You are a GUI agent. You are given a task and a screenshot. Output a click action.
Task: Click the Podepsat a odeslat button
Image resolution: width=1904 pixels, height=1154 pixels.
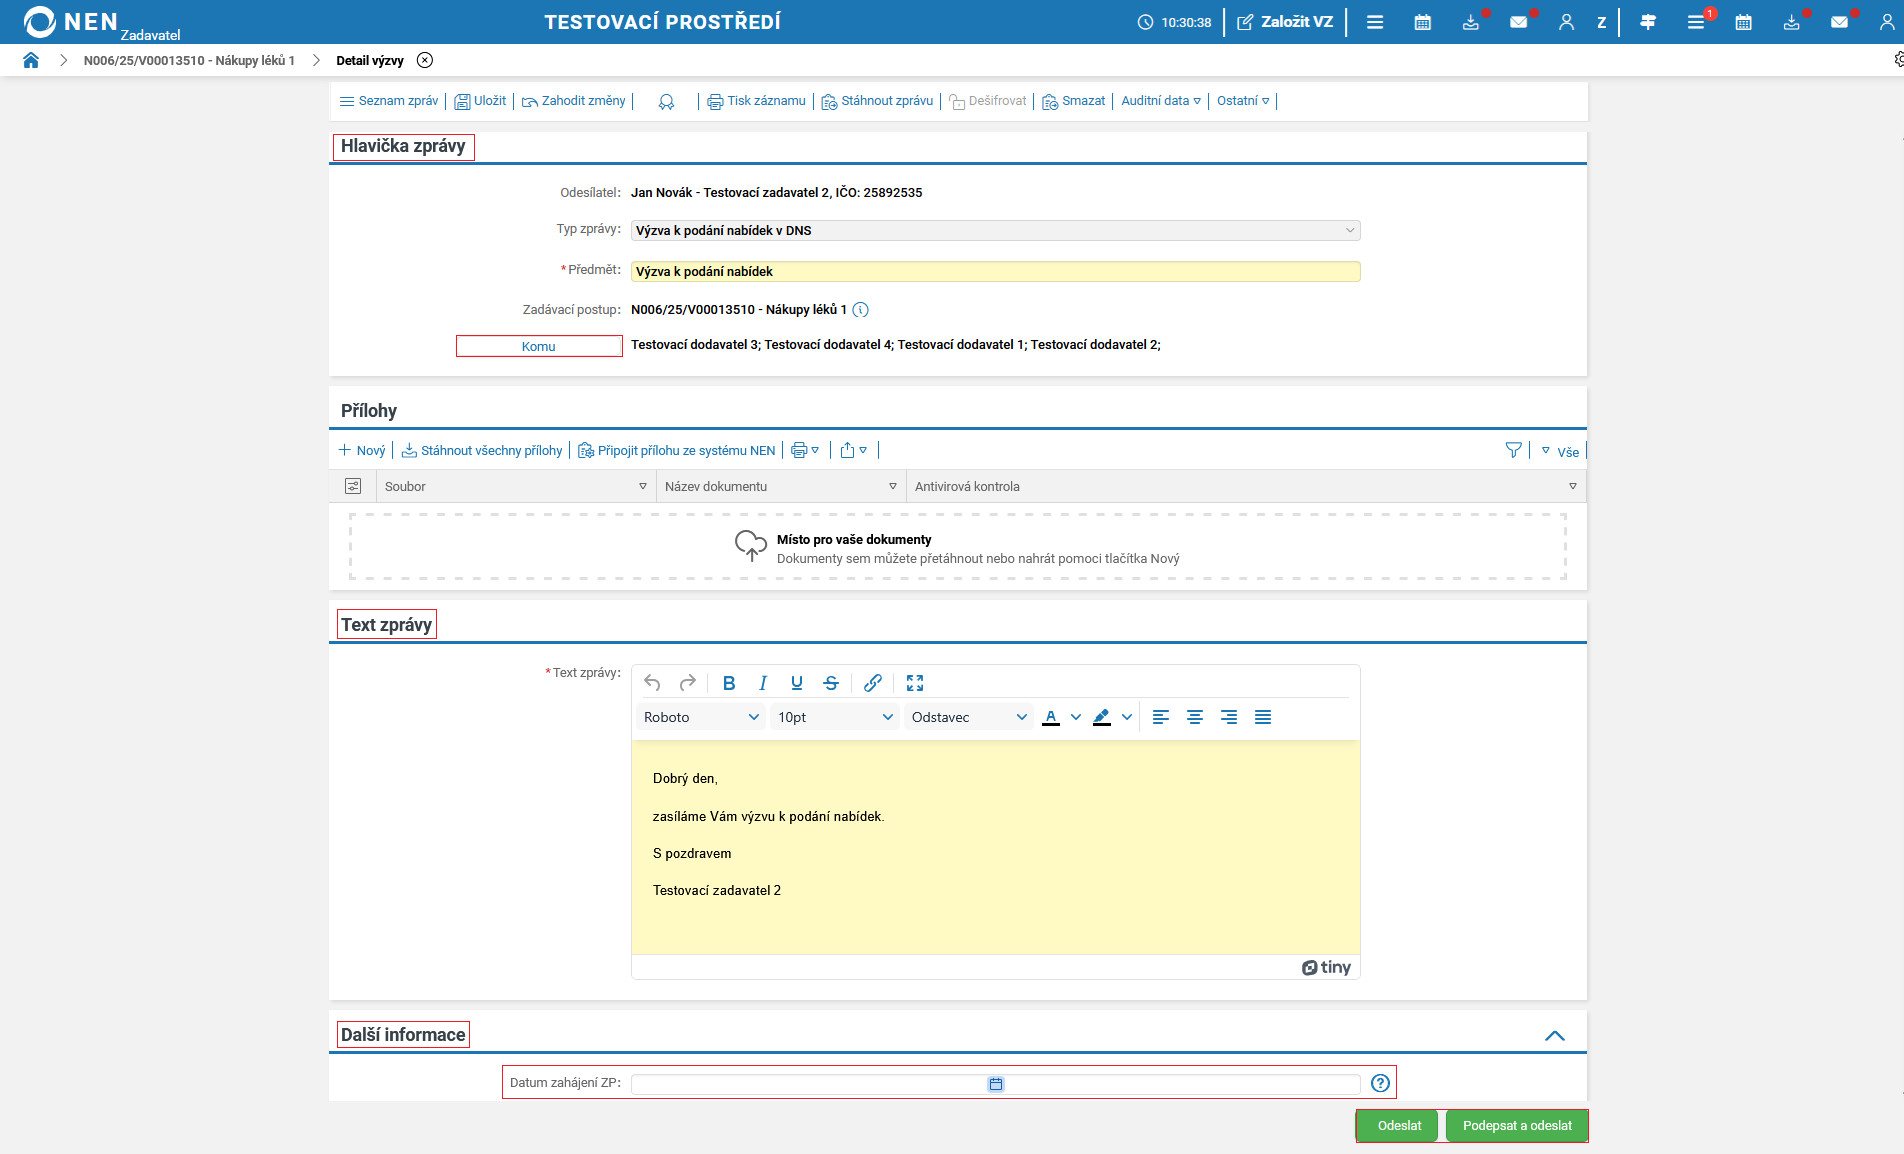(1517, 1126)
